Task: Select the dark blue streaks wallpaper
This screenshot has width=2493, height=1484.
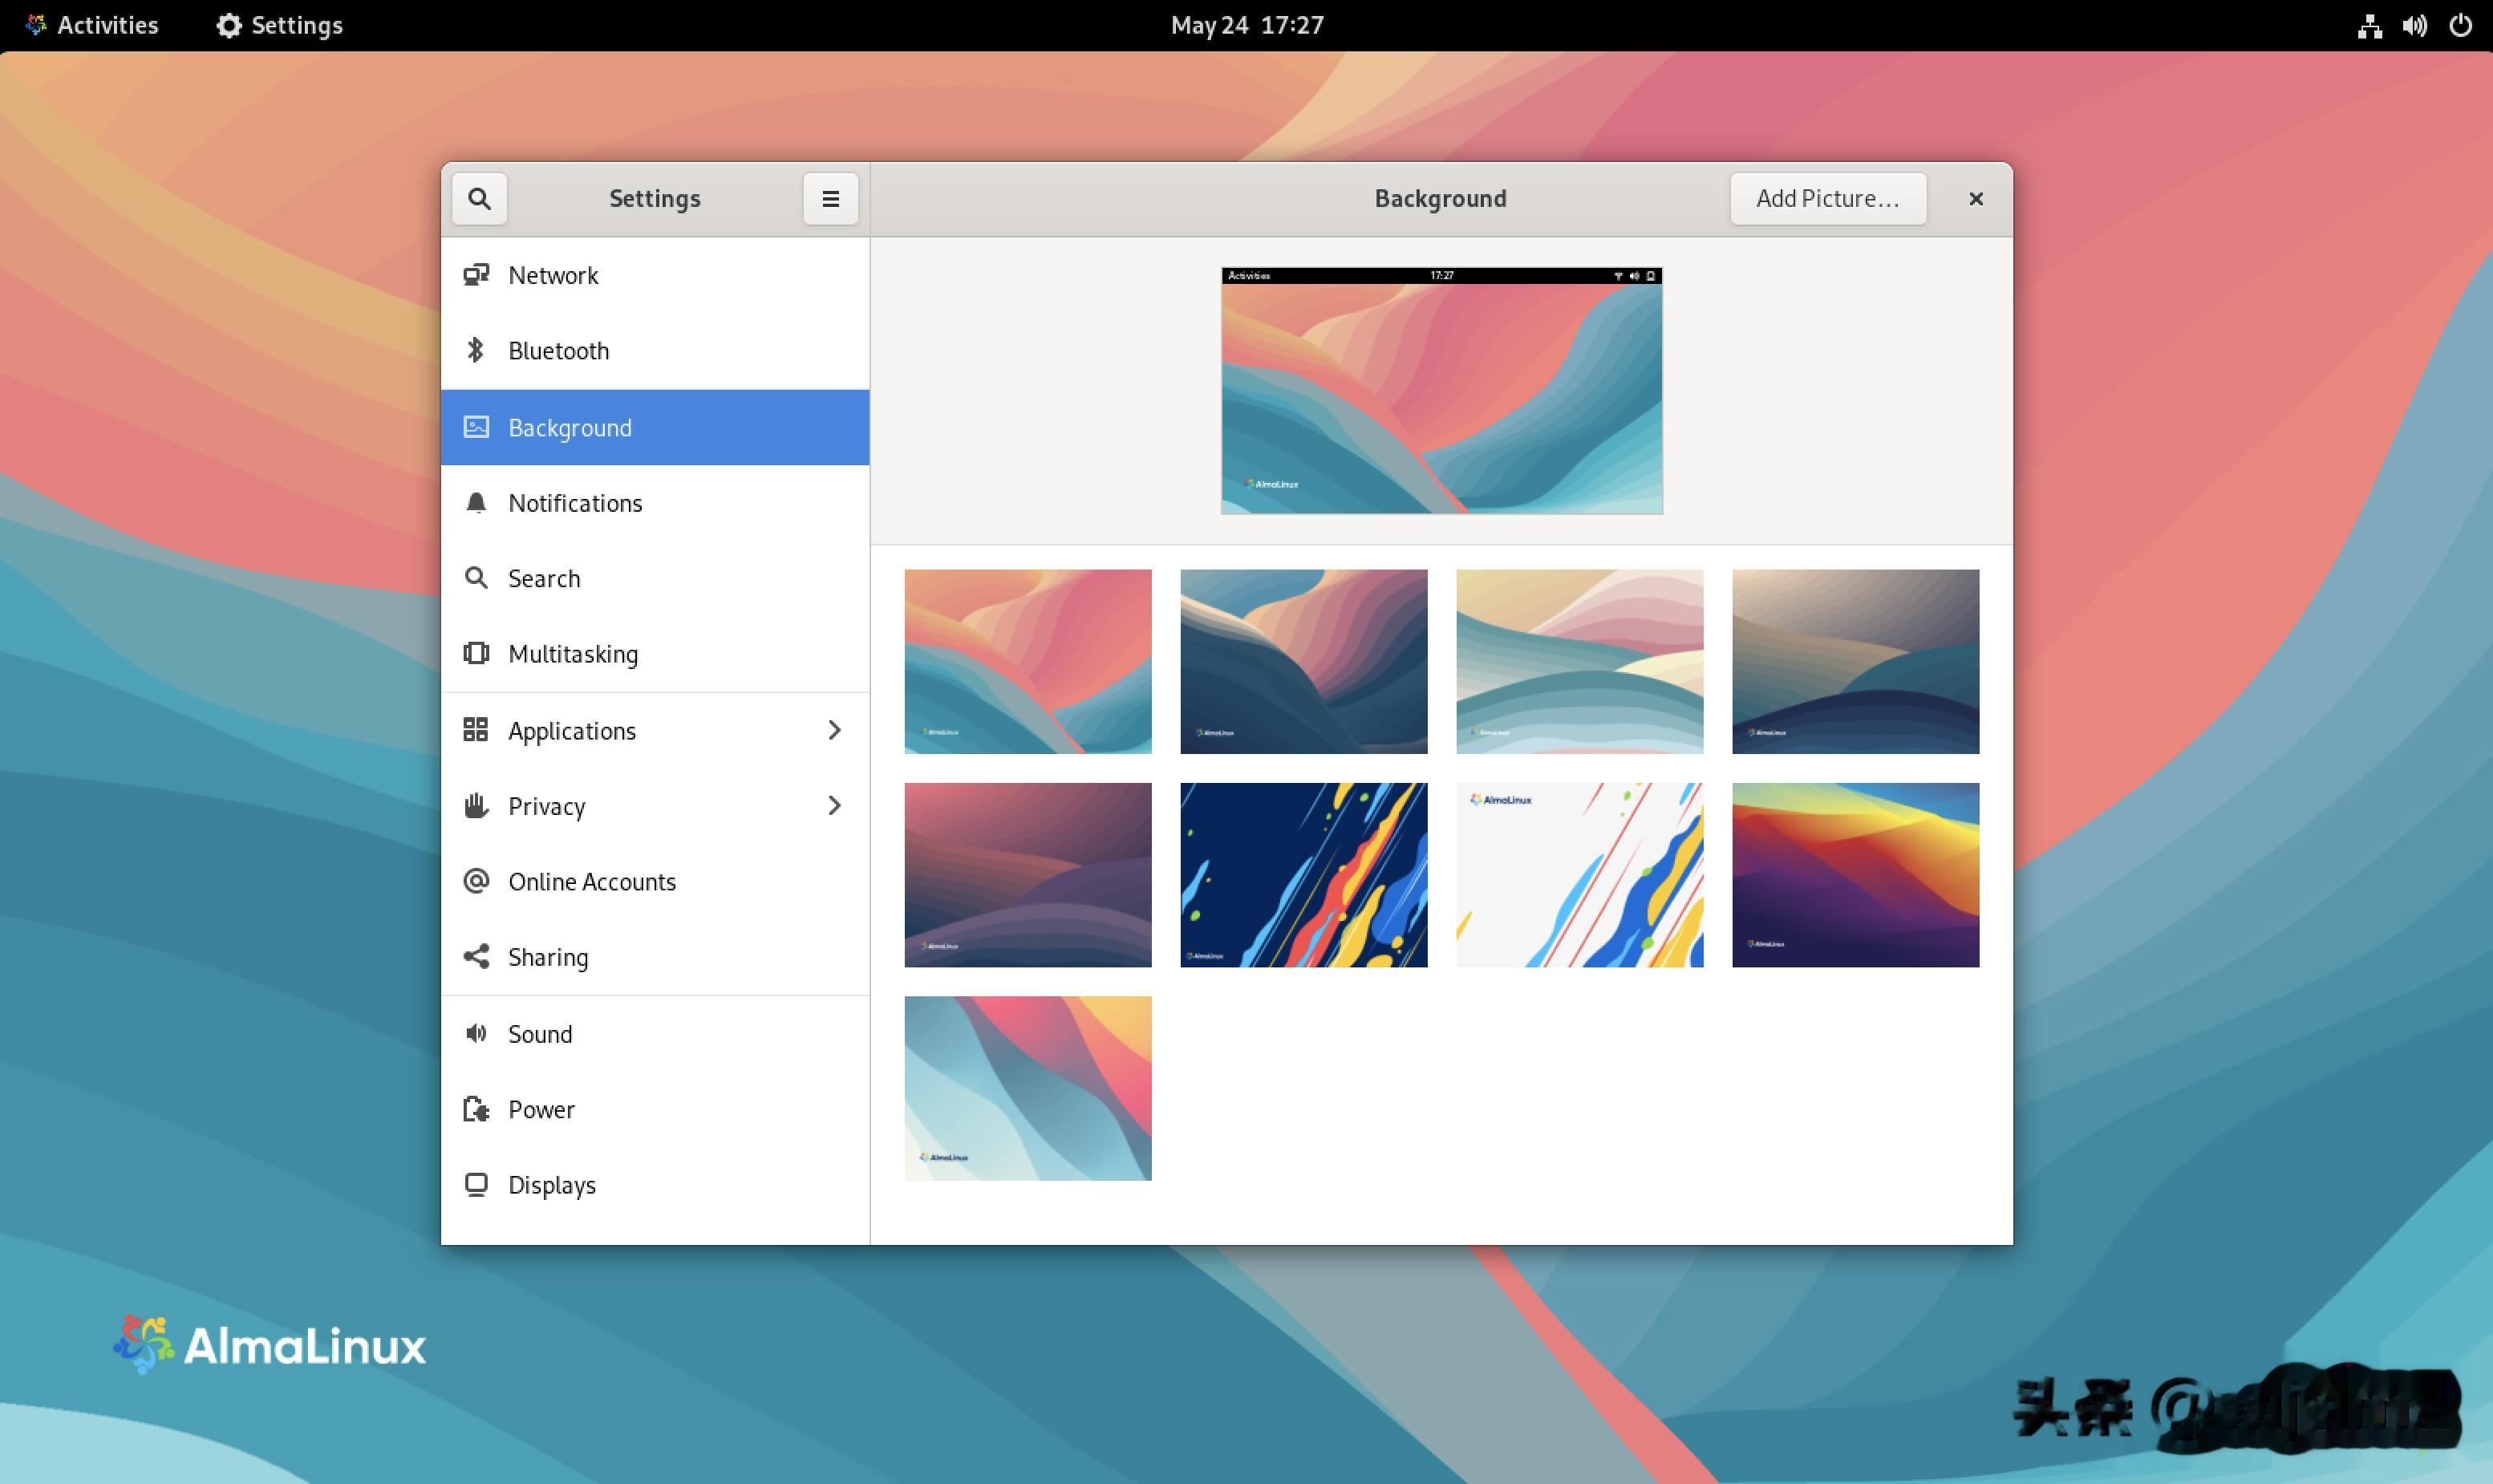Action: click(1303, 875)
